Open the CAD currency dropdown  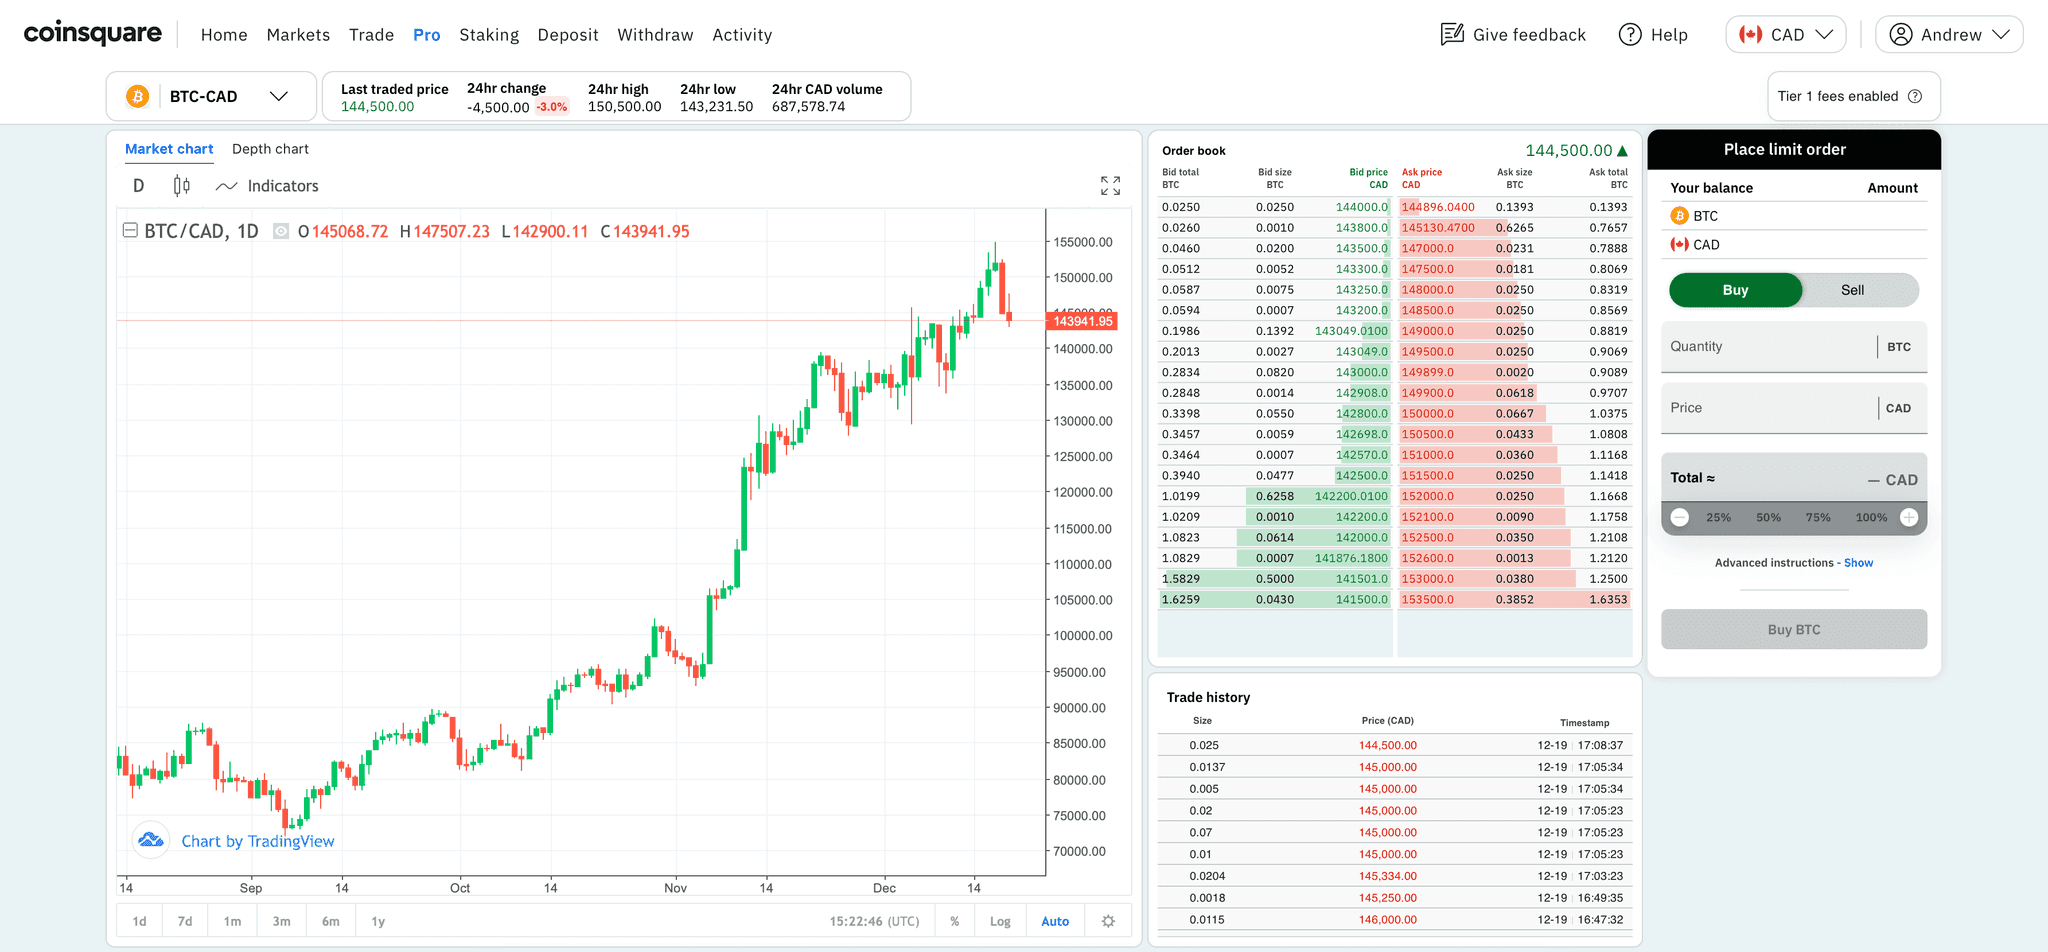(x=1785, y=35)
